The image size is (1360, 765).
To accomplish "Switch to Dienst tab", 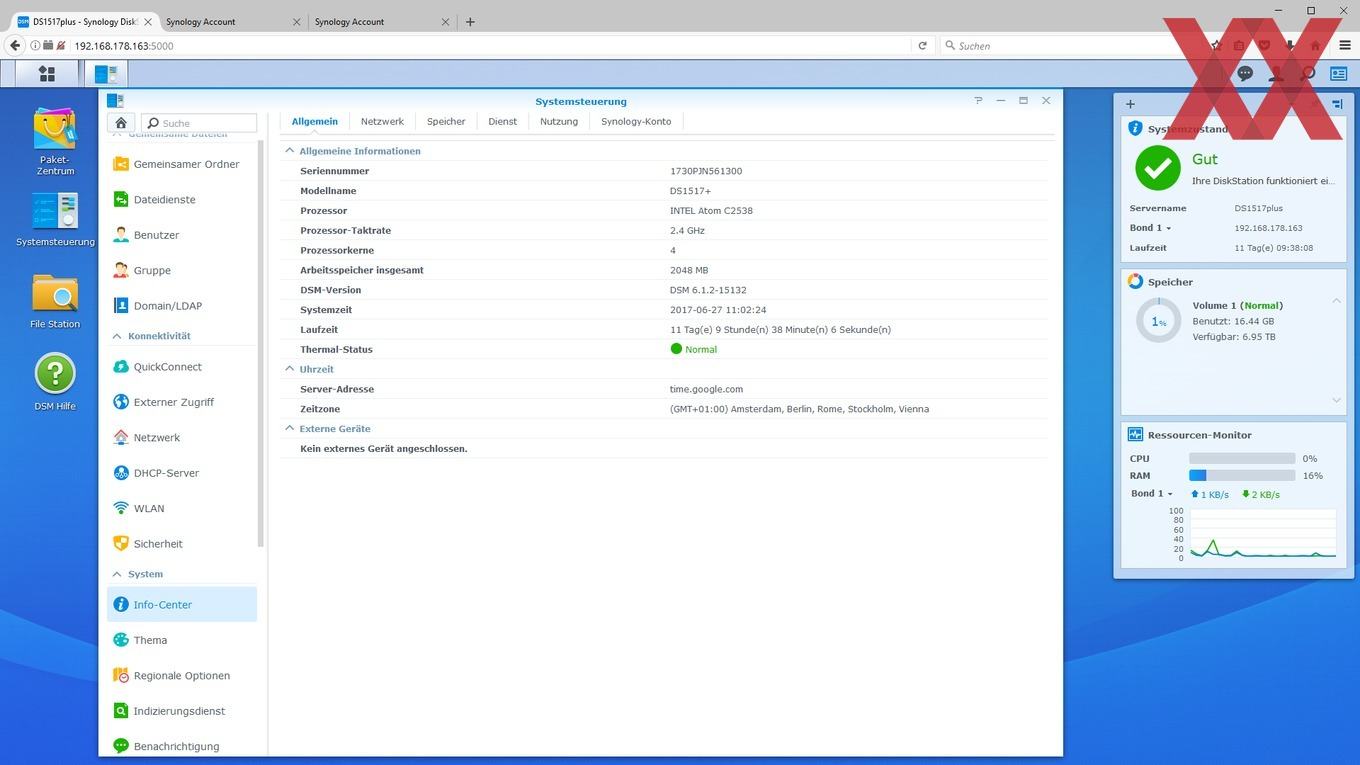I will coord(503,122).
